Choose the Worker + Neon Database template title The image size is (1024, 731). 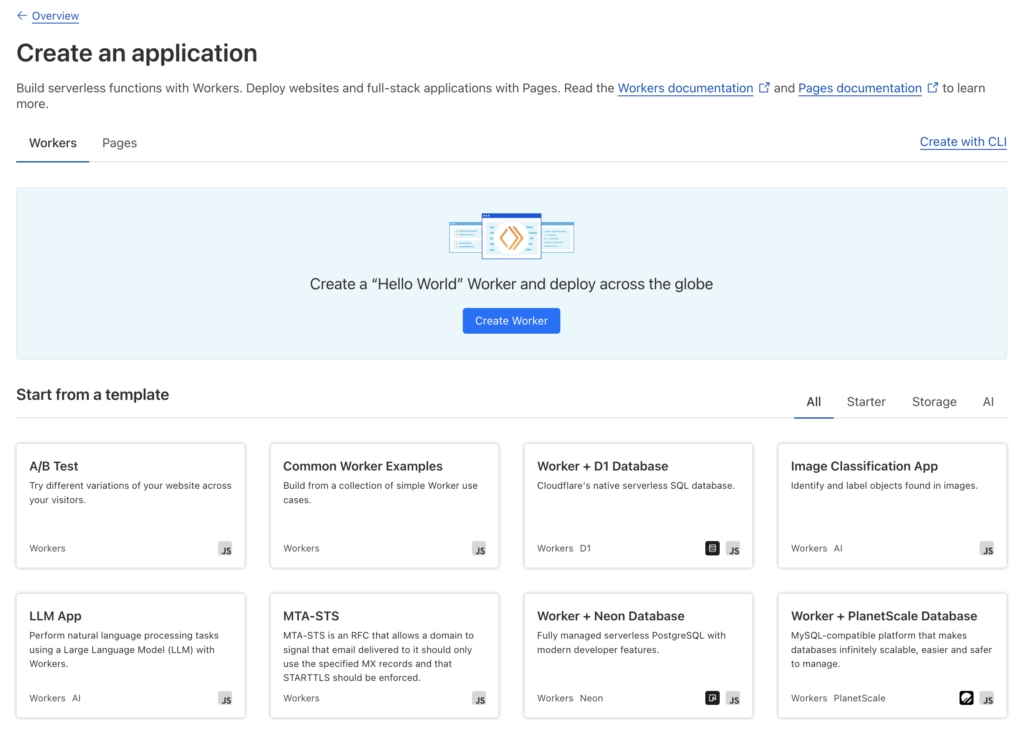pos(611,616)
